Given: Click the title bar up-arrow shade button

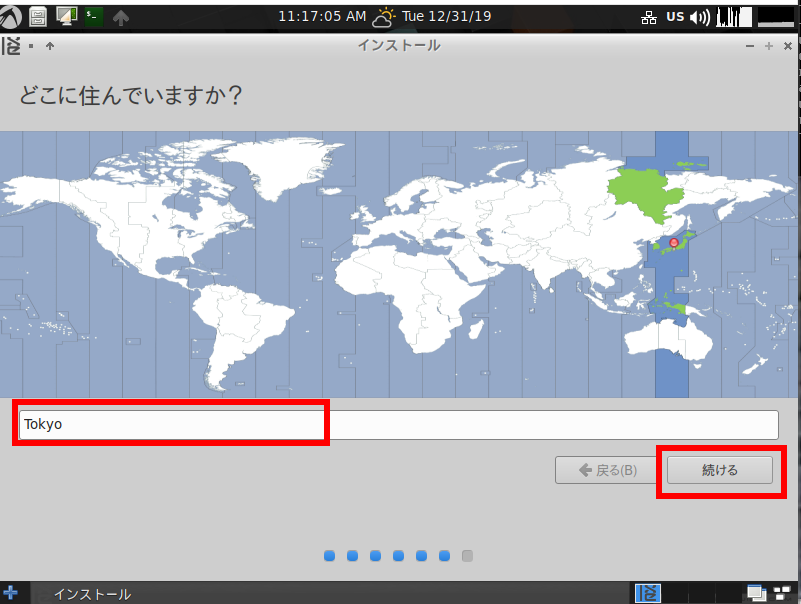Looking at the screenshot, I should click(50, 46).
